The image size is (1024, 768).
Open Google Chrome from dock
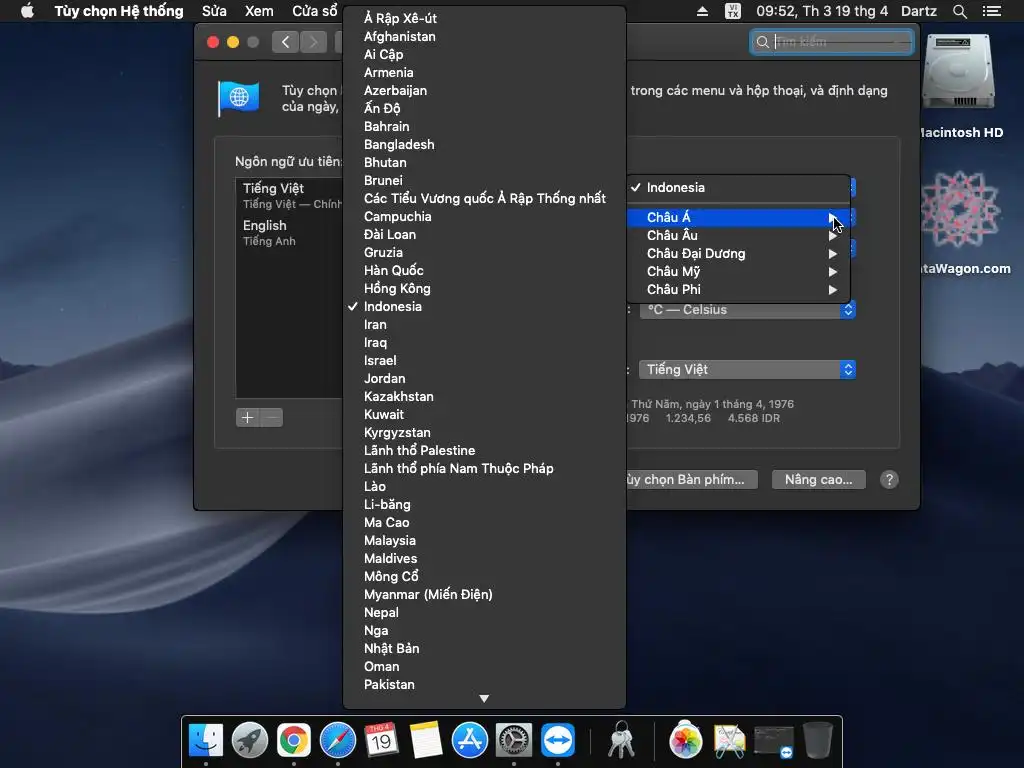tap(294, 741)
